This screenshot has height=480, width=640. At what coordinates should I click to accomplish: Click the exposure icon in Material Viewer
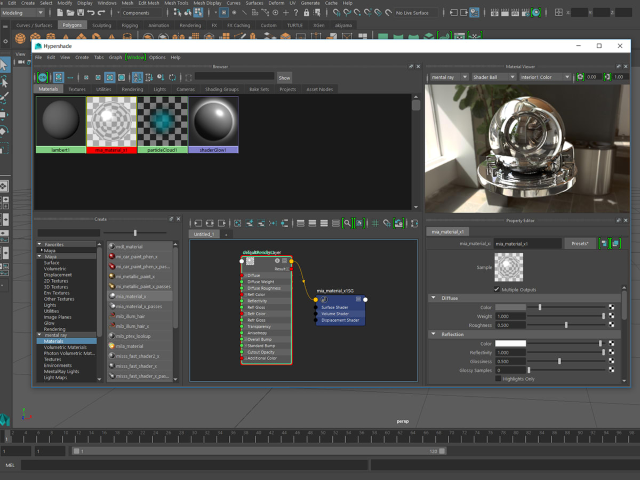point(580,77)
